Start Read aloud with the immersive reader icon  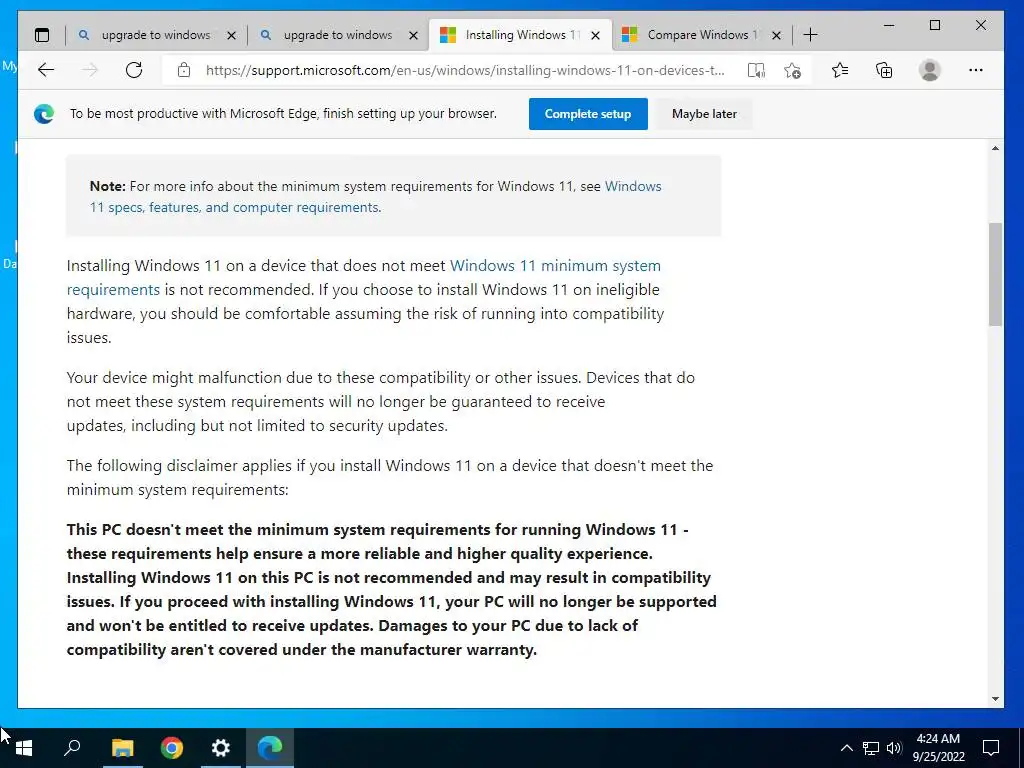coord(756,71)
